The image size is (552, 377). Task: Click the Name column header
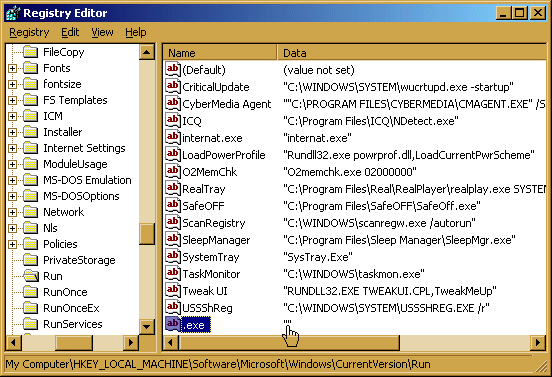(x=220, y=53)
